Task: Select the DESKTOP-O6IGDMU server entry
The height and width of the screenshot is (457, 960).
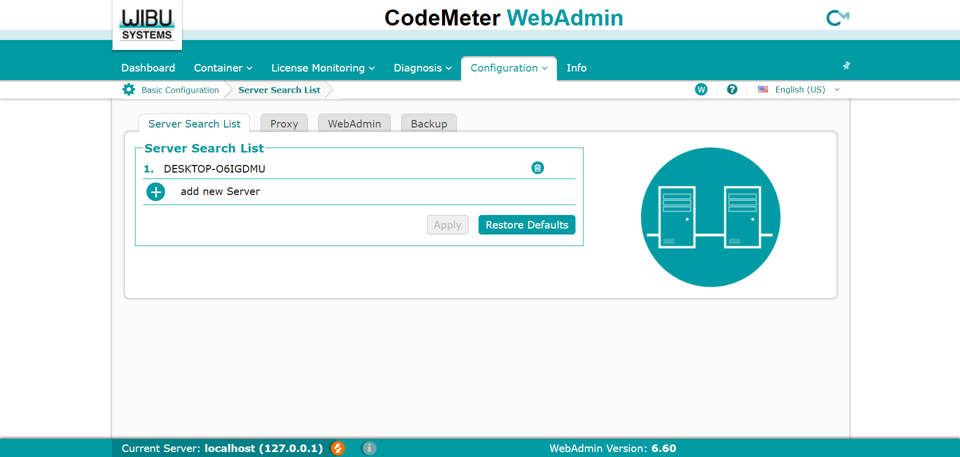Action: pos(215,169)
